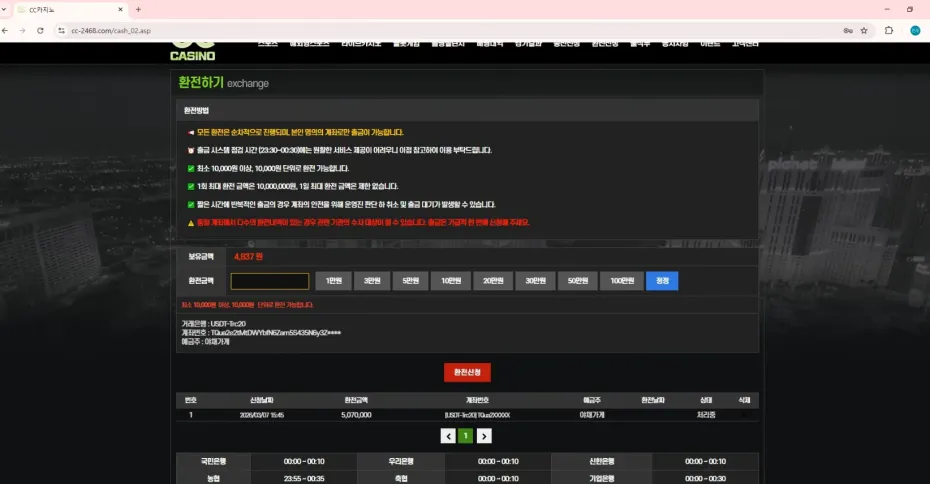930x484 pixels.
Task: Choose the 1만원 amount button
Action: point(334,281)
